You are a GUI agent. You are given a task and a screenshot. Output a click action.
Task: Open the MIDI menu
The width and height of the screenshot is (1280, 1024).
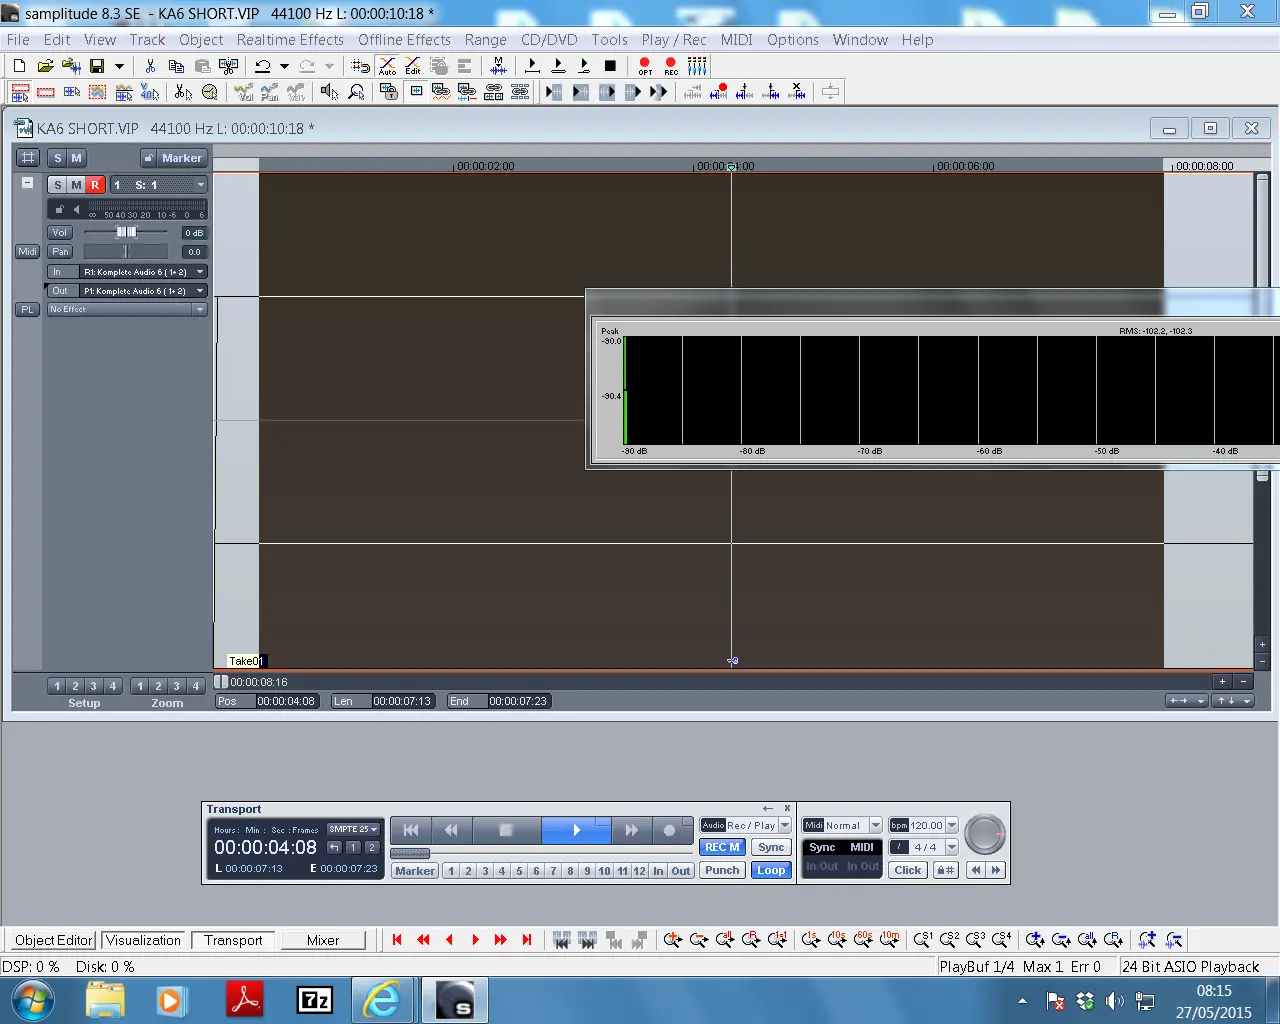737,40
